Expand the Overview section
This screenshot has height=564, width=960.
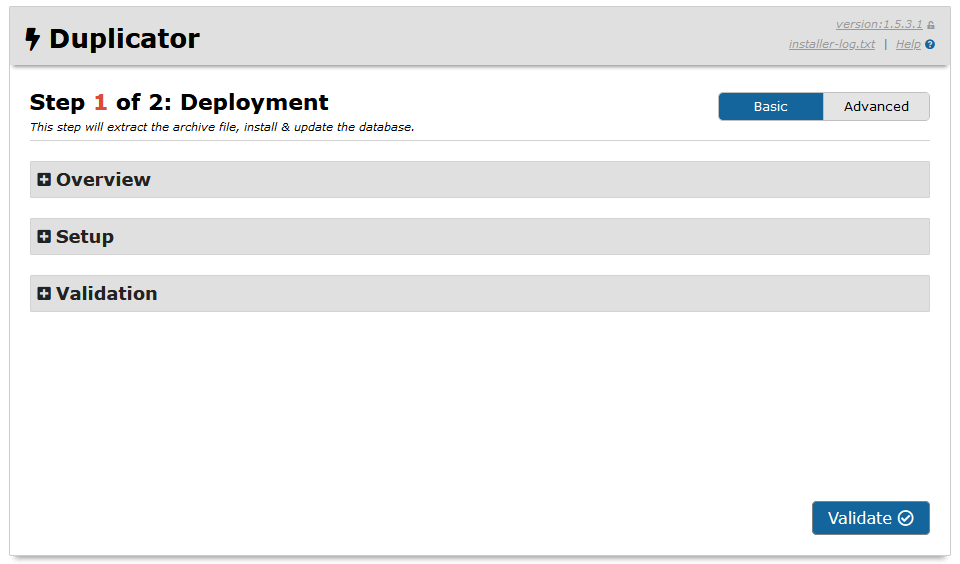[479, 179]
